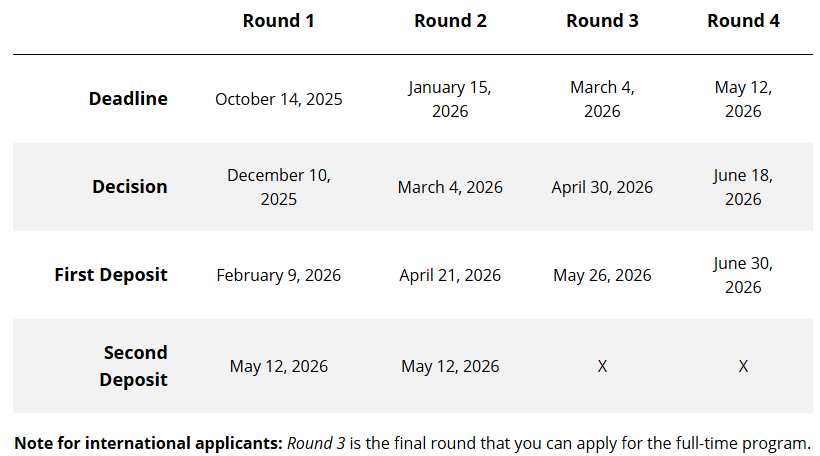Select the Decision row label

click(130, 187)
